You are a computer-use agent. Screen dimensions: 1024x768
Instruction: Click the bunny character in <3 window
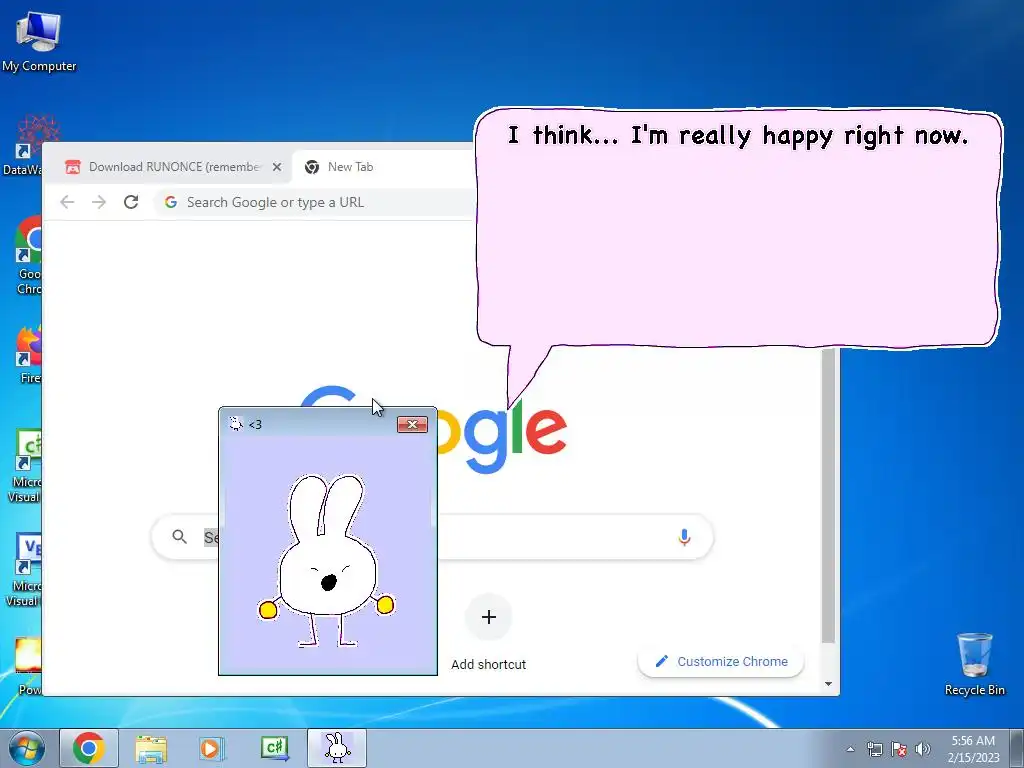(x=327, y=560)
